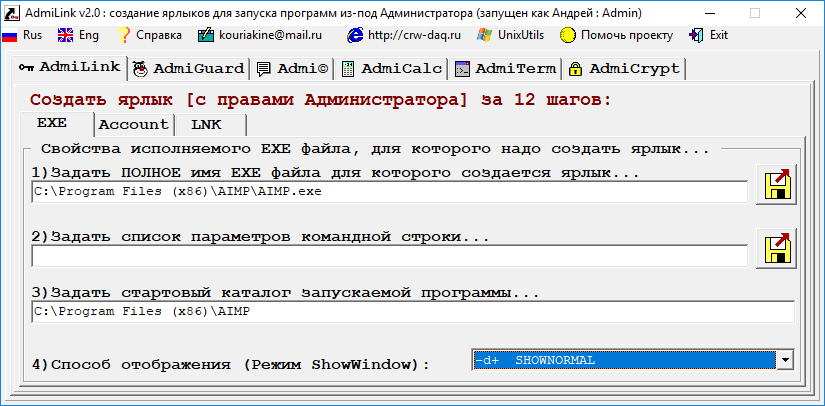Screen dimensions: 825x406
Task: Open the Admi© tab
Action: coord(291,69)
